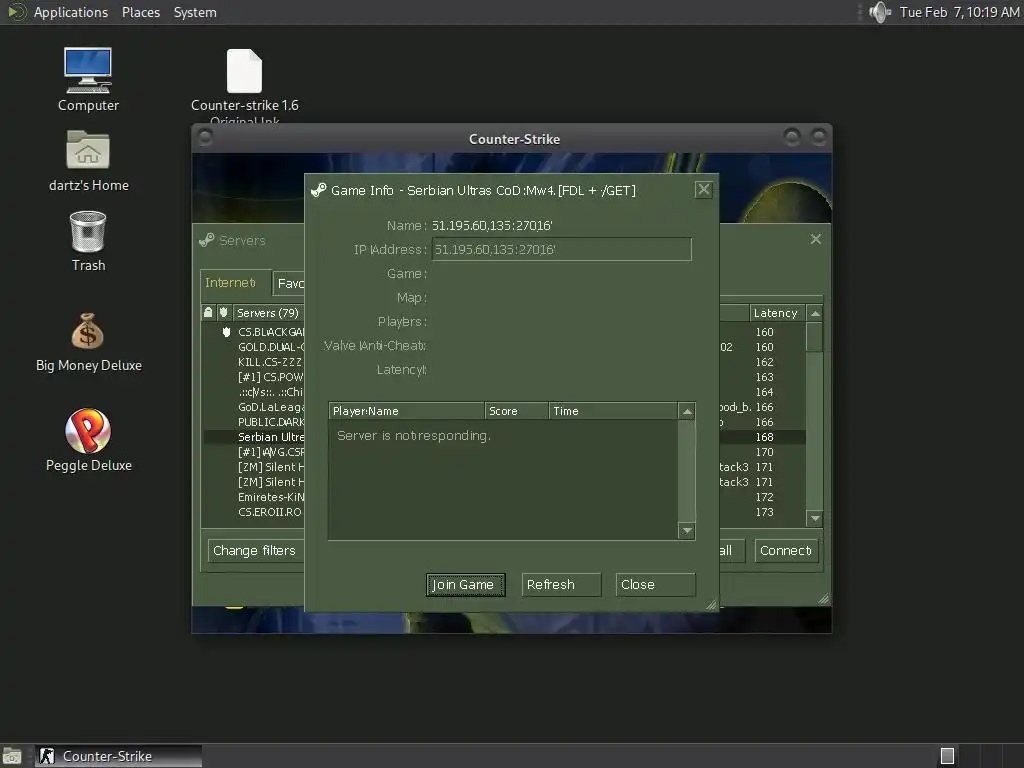
Task: Select the Serbian Ultras server row
Action: [x=254, y=437]
